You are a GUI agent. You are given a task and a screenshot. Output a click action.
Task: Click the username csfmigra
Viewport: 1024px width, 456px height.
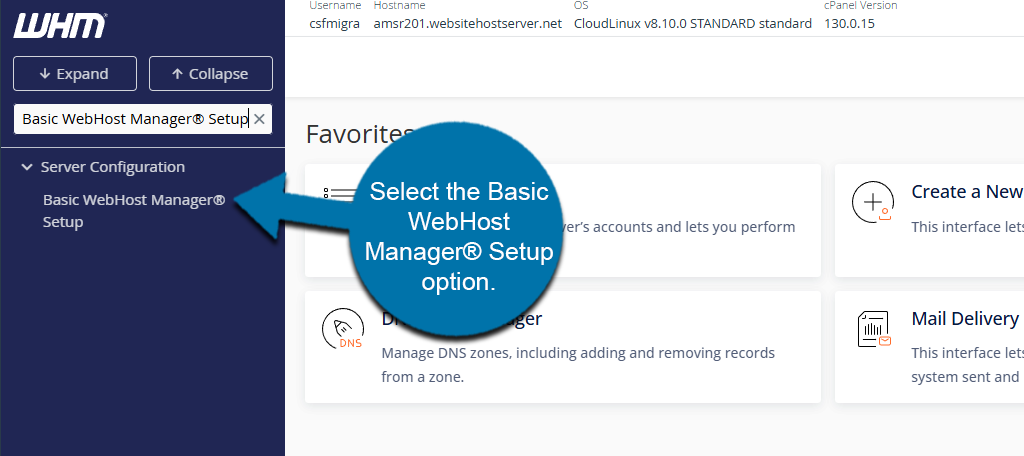coord(337,23)
